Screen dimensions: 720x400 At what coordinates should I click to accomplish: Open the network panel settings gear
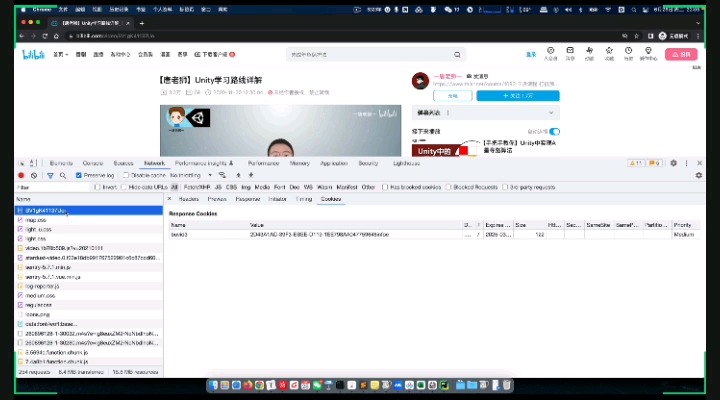coord(699,175)
